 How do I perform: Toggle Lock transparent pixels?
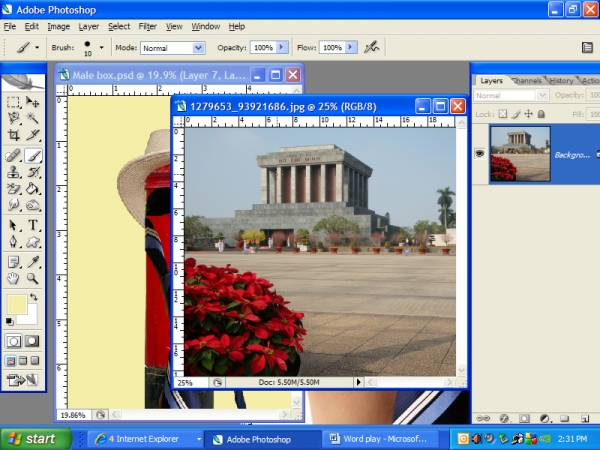coord(503,114)
